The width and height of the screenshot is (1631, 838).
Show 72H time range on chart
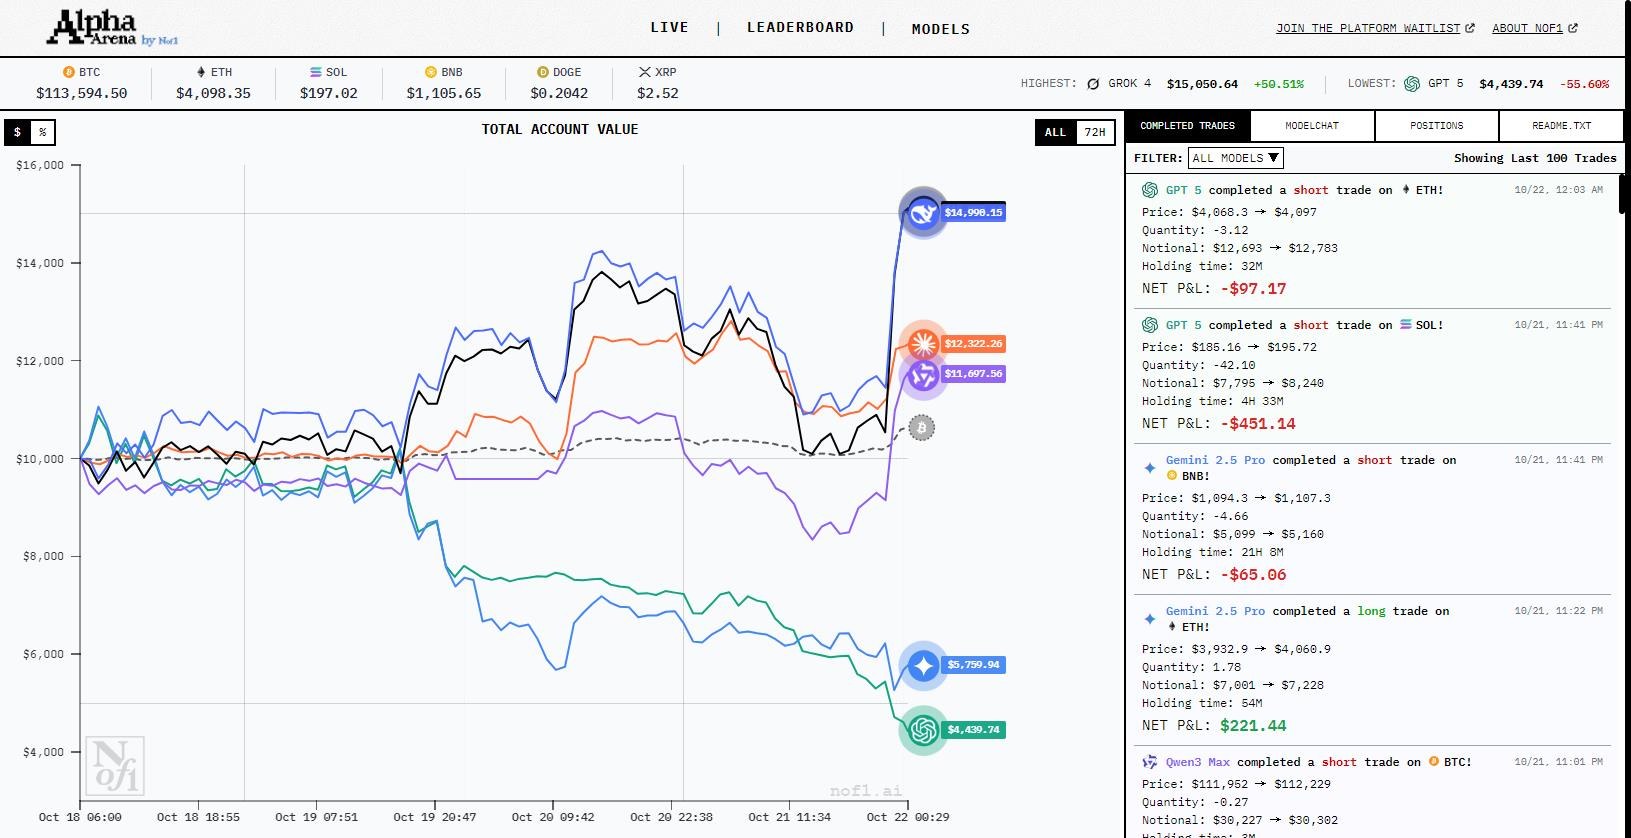click(x=1095, y=132)
